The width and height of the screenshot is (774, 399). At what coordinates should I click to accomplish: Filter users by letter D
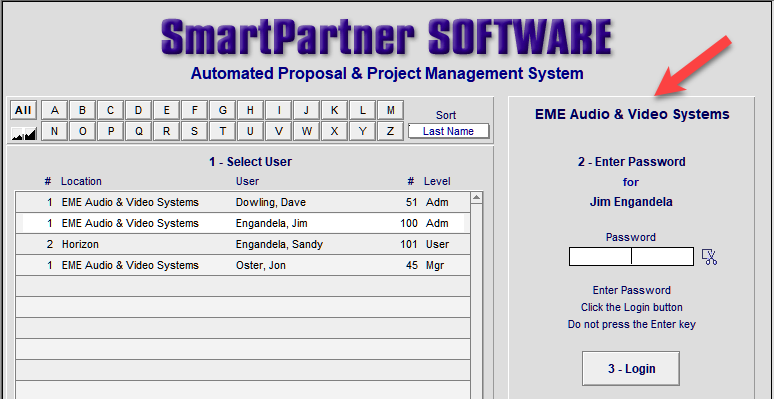pyautogui.click(x=139, y=110)
